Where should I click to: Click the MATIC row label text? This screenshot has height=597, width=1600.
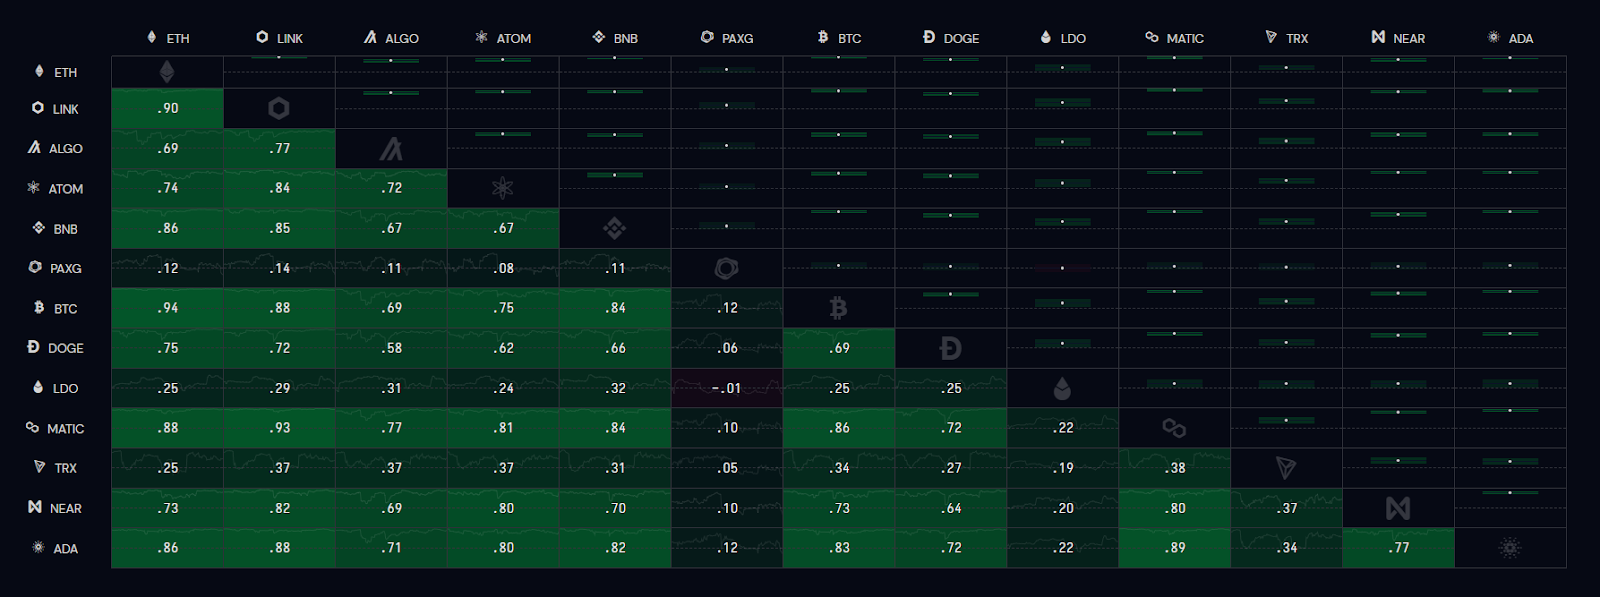[x=66, y=428]
